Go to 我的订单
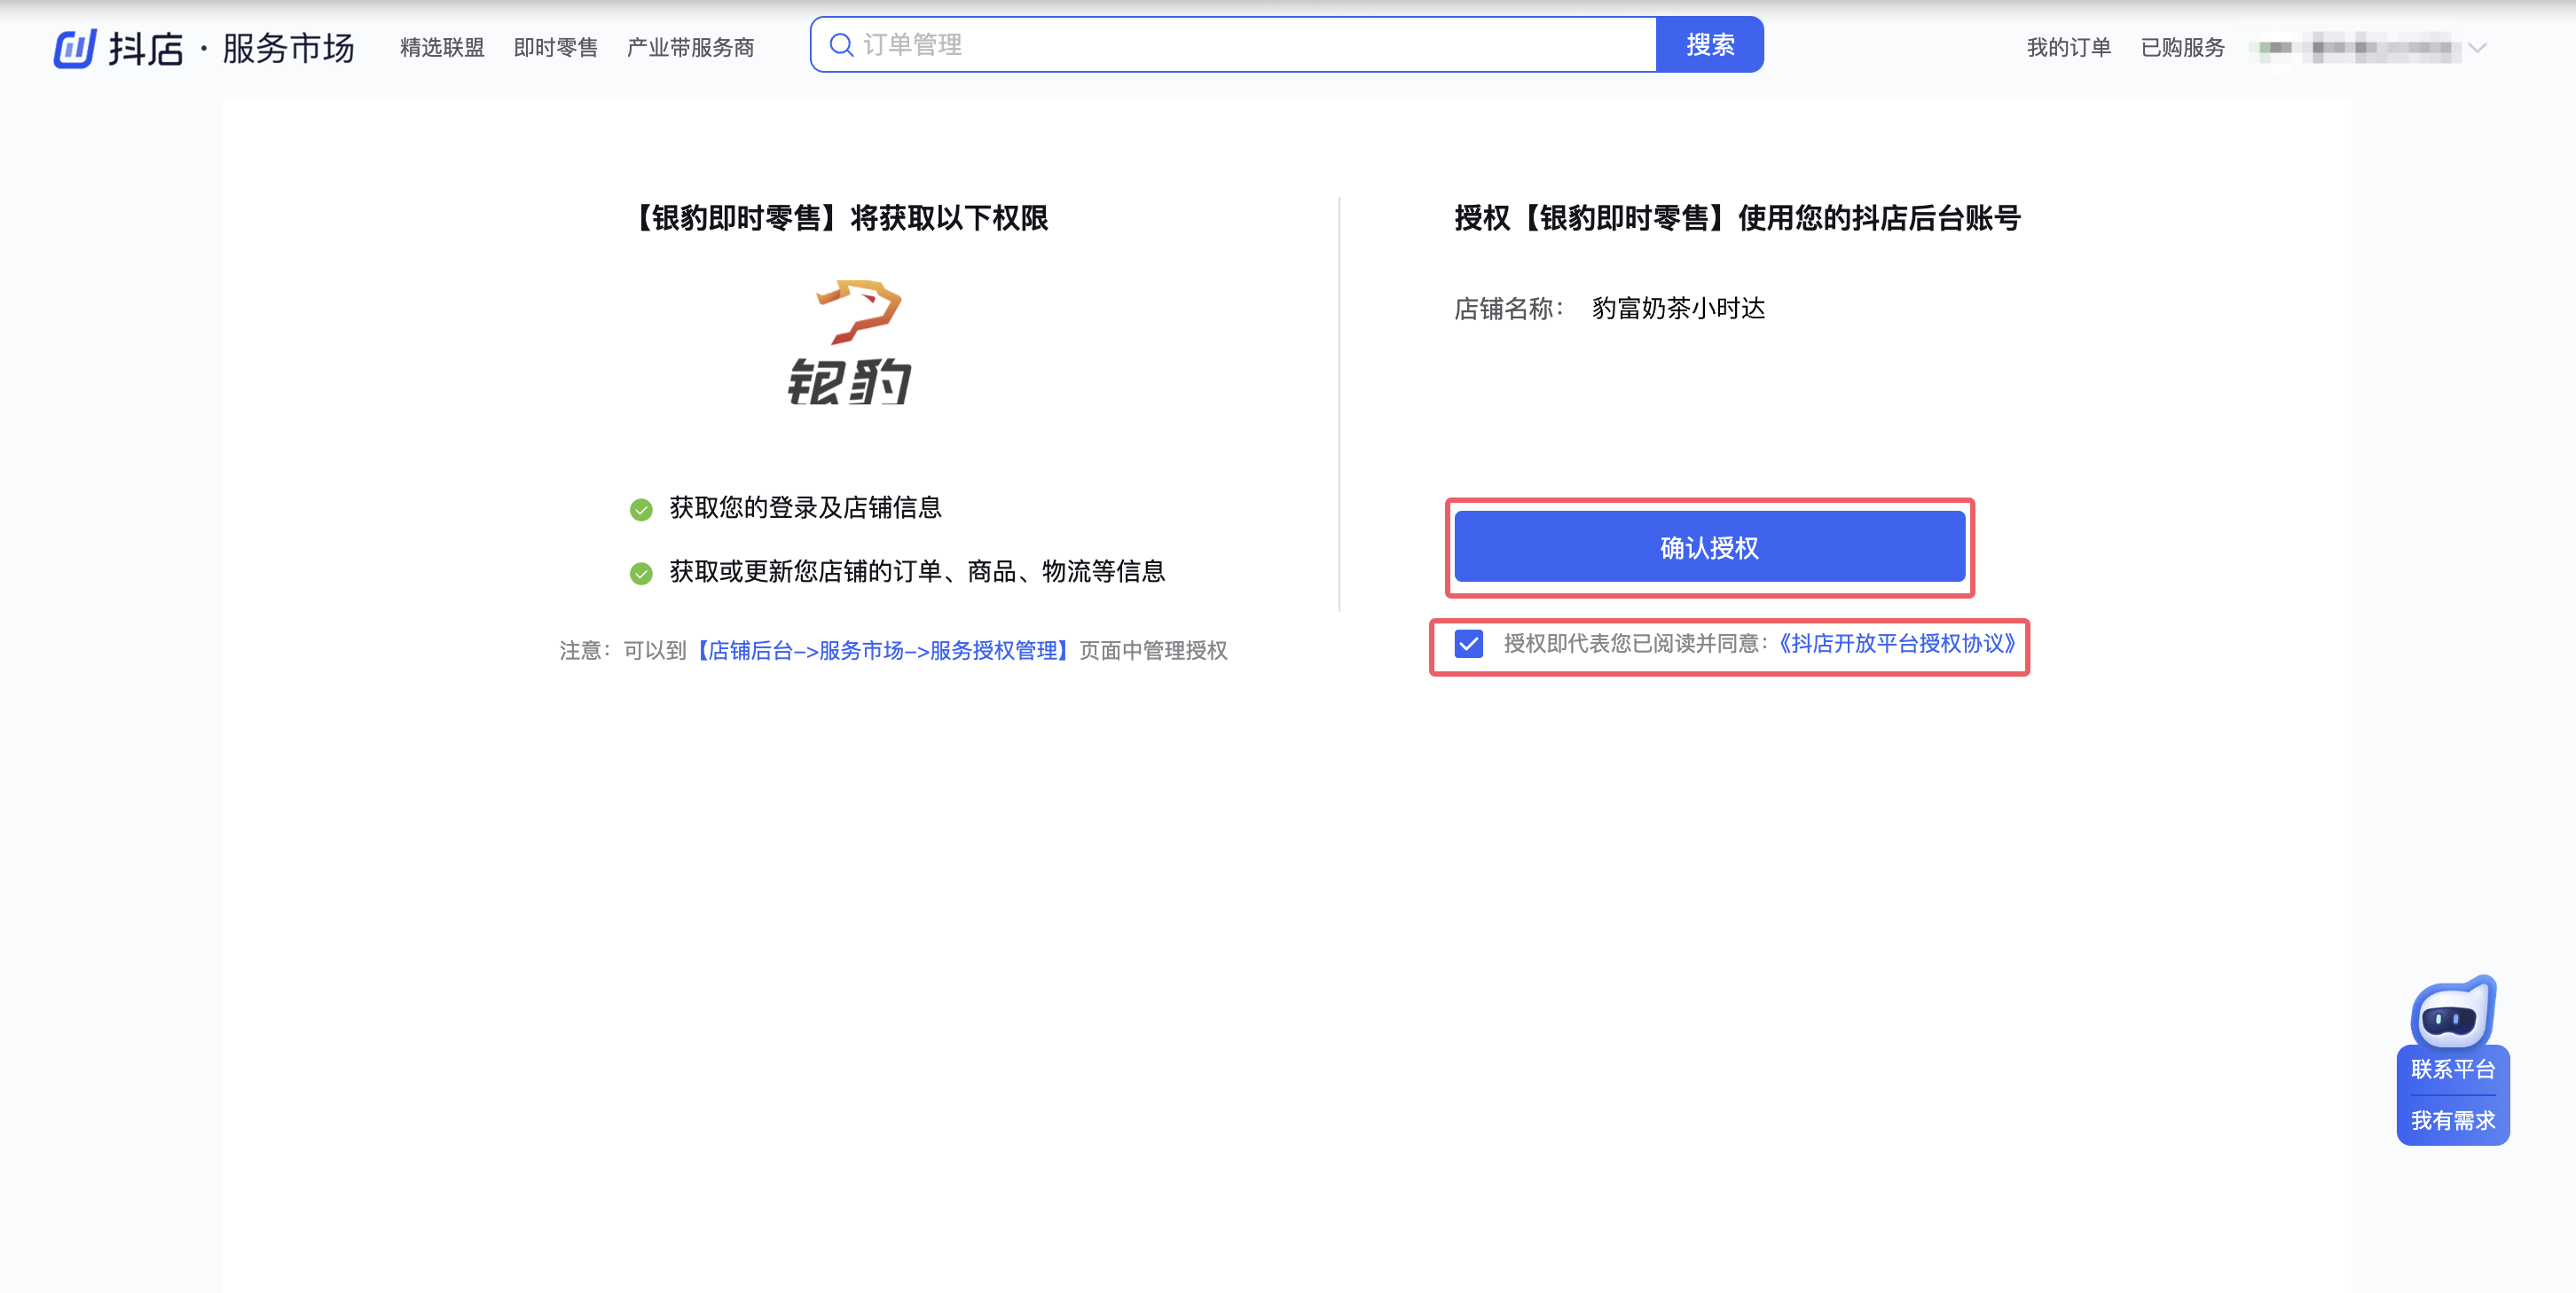 pos(2068,47)
